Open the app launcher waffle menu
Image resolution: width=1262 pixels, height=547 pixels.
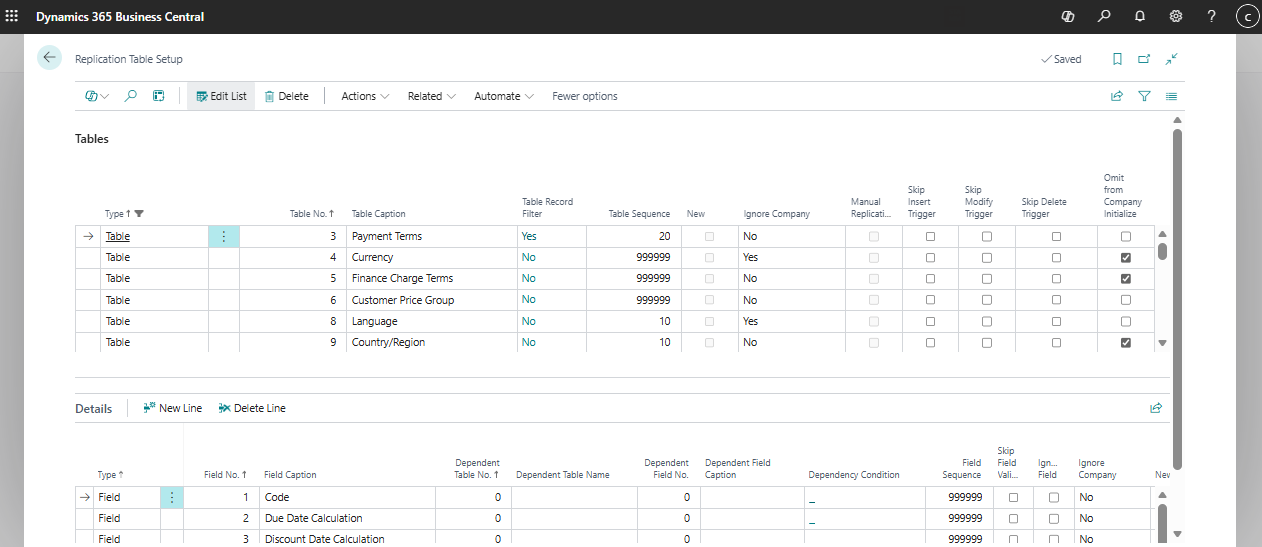12,17
